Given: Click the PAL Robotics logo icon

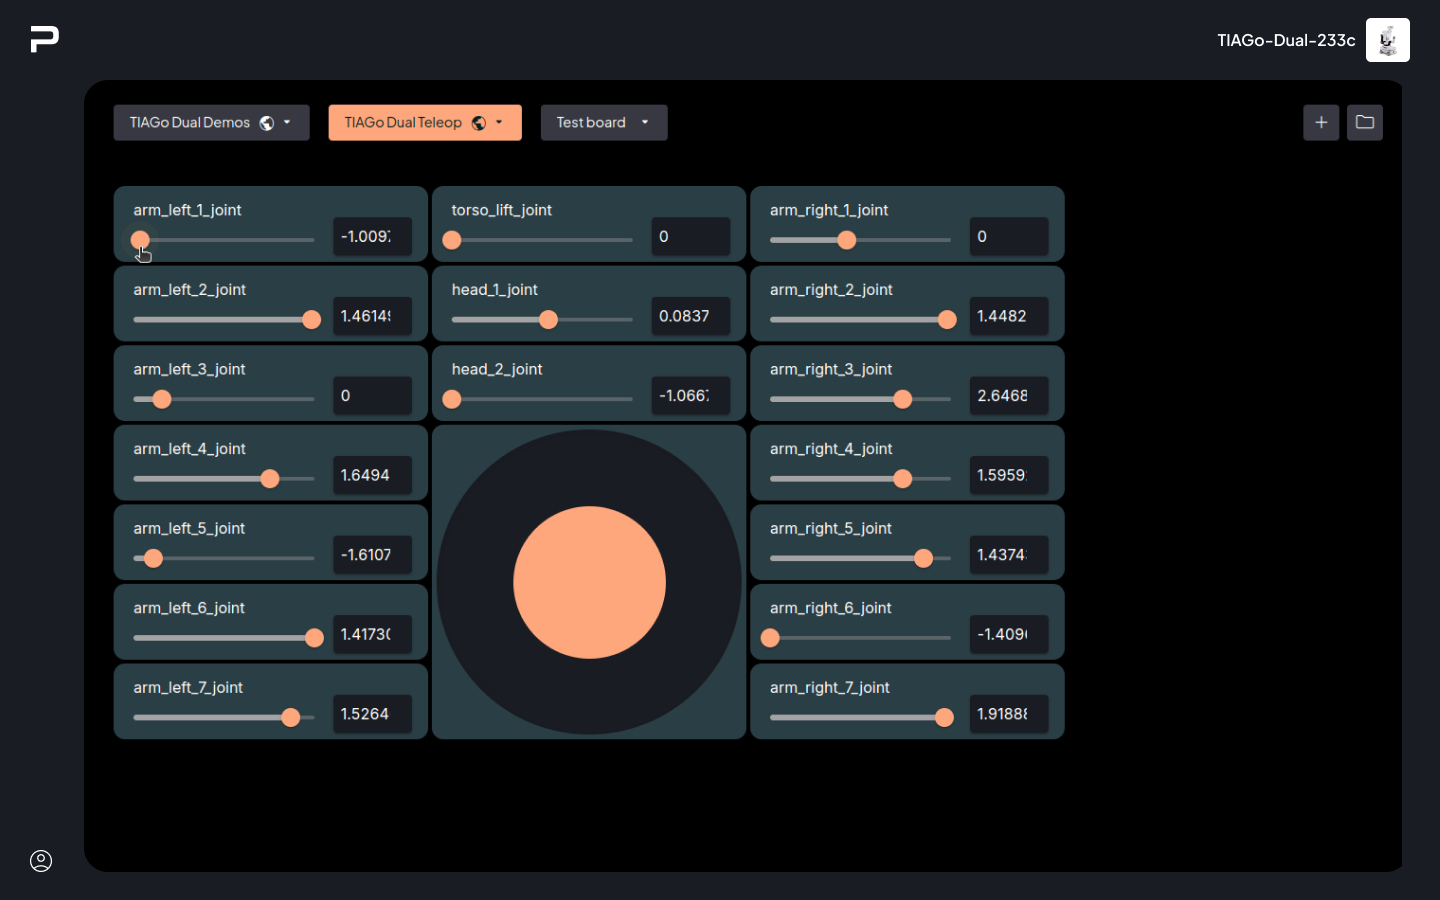Looking at the screenshot, I should coord(44,39).
